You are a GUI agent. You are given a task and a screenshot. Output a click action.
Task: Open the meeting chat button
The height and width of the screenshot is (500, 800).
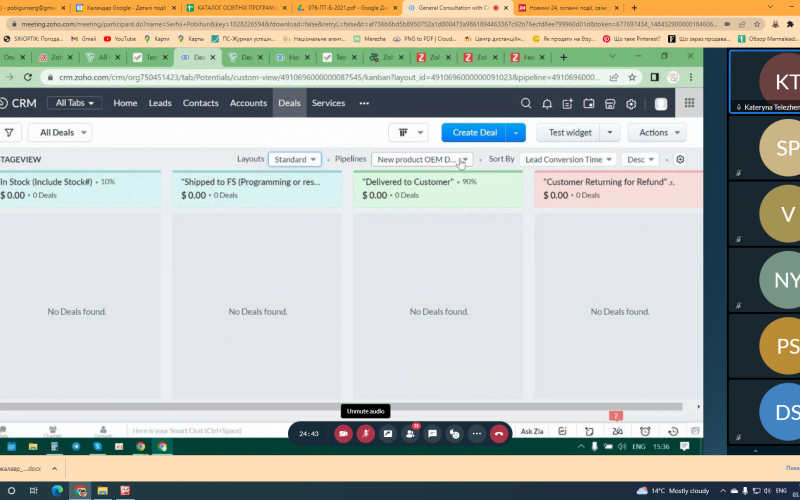tap(432, 434)
